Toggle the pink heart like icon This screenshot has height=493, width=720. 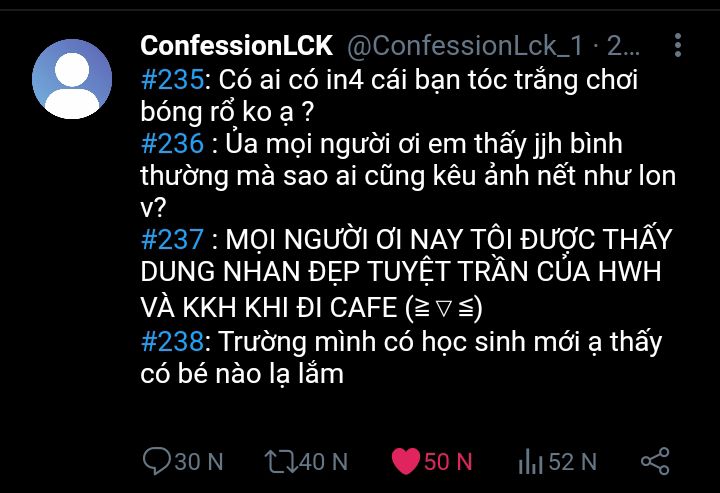pos(406,461)
